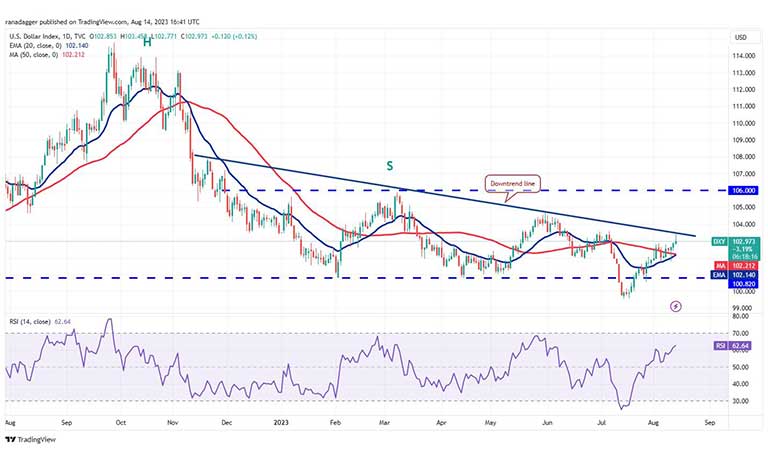Open the TradingView logo link
768x463 pixels.
tap(30, 439)
